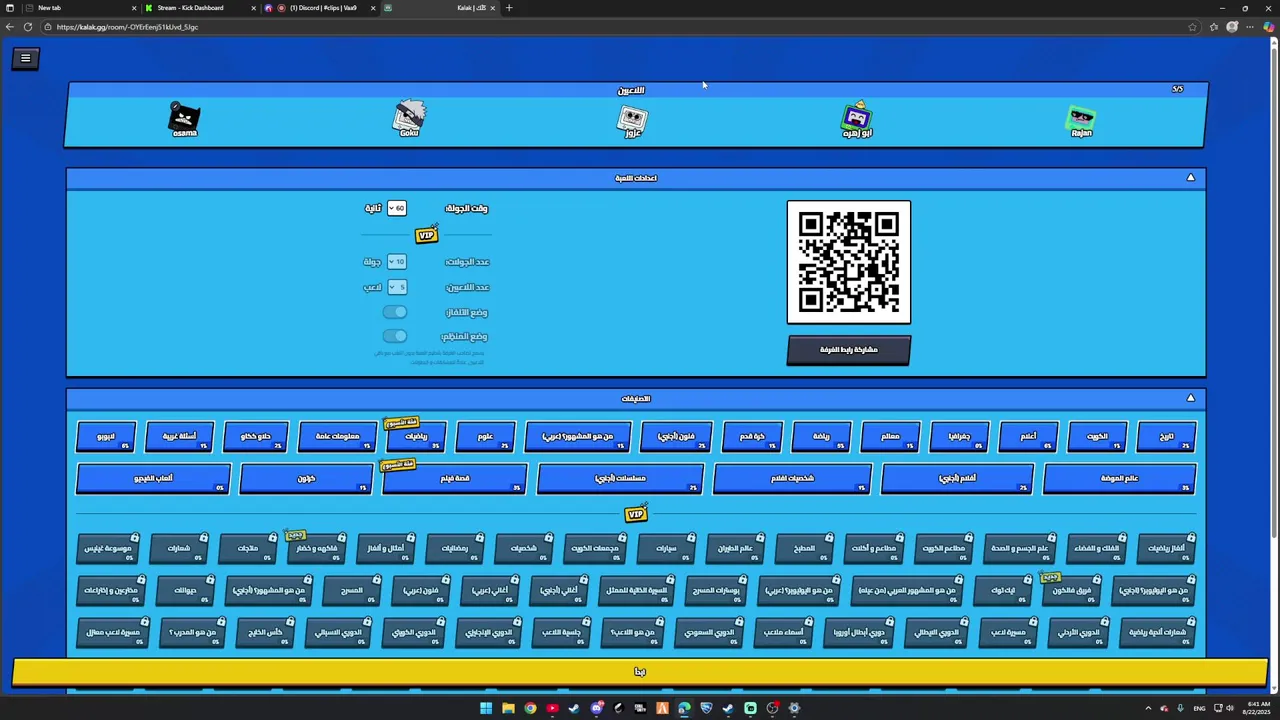1280x720 pixels.
Task: Click the lock on حيوانات category
Action: tap(209, 580)
